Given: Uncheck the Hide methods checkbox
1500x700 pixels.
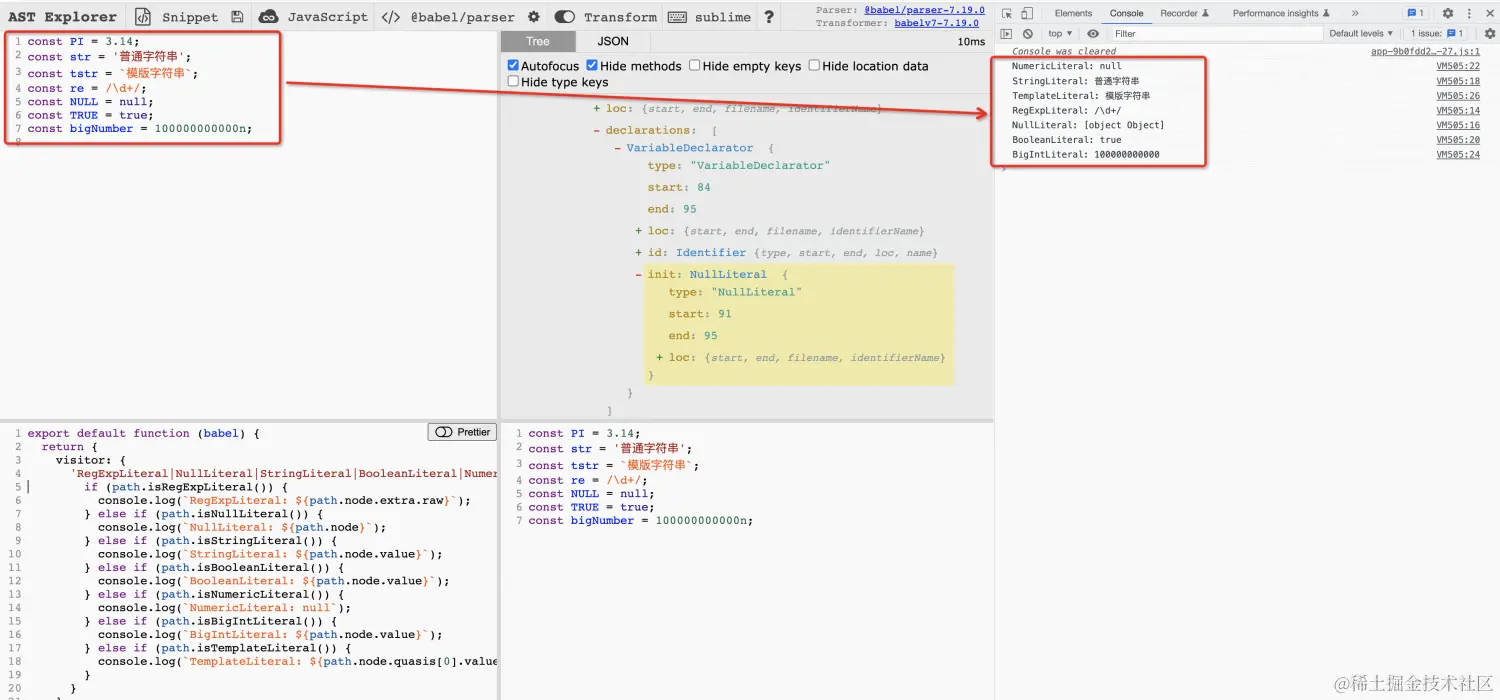Looking at the screenshot, I should click(592, 65).
